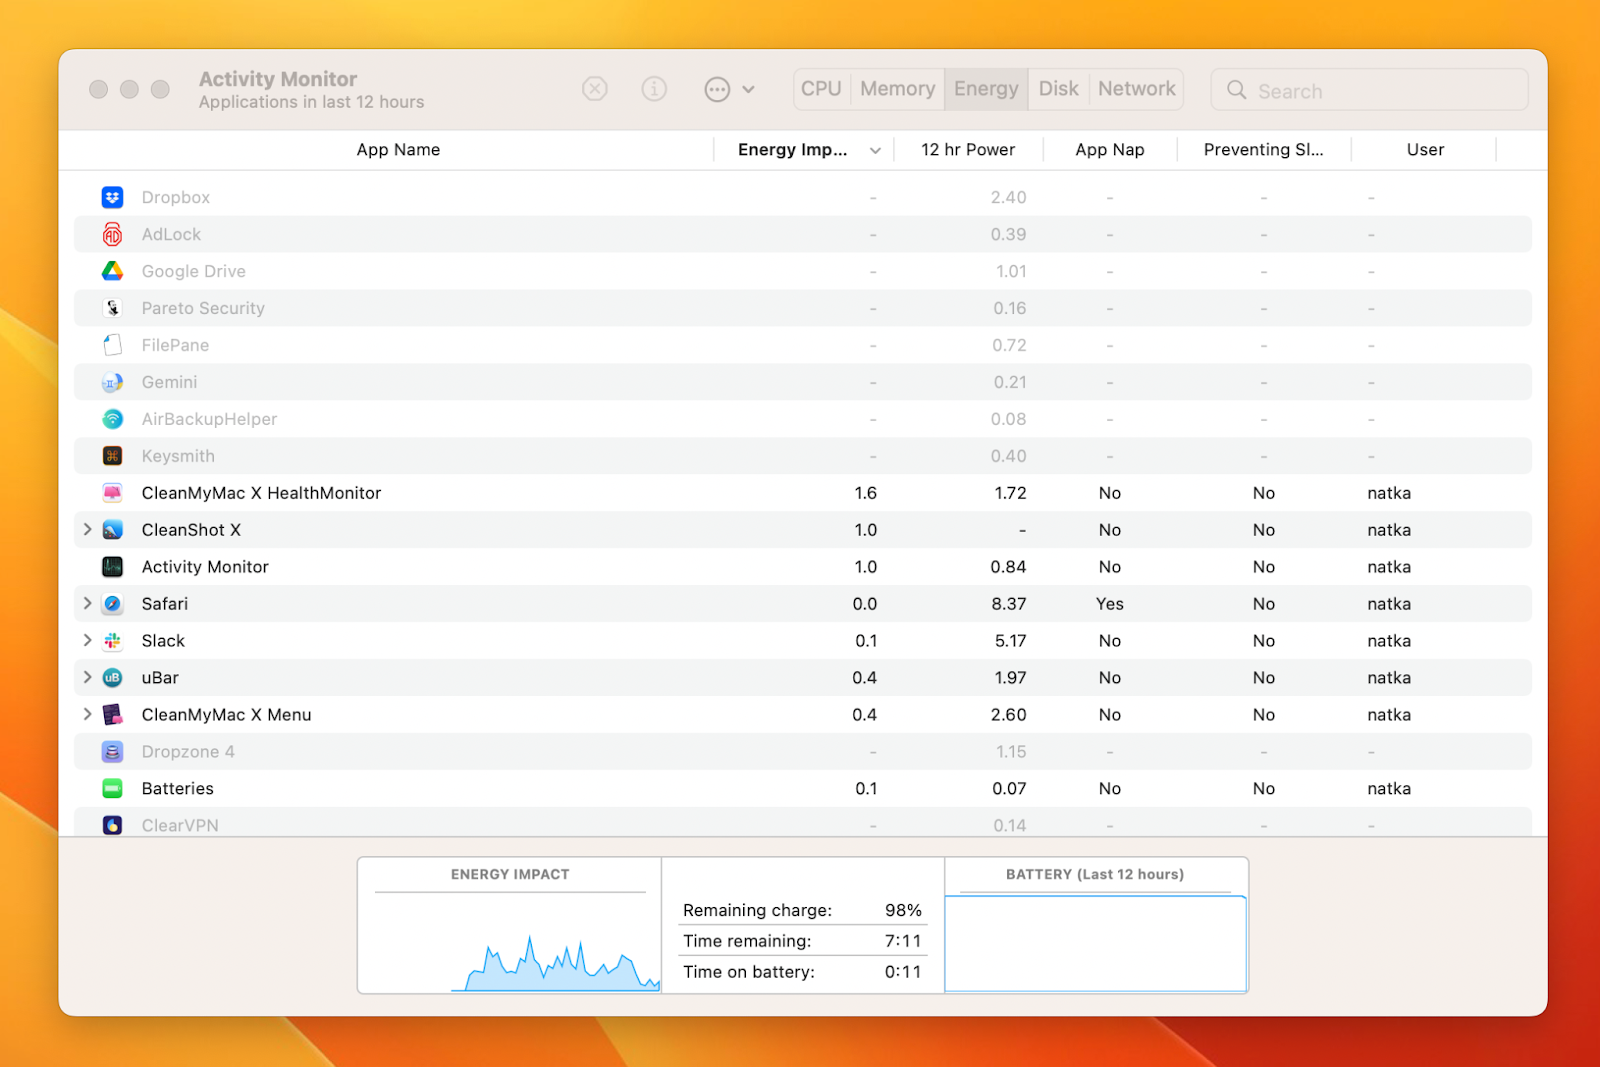This screenshot has height=1067, width=1600.
Task: Sort by 12 hr Power column
Action: pyautogui.click(x=967, y=150)
